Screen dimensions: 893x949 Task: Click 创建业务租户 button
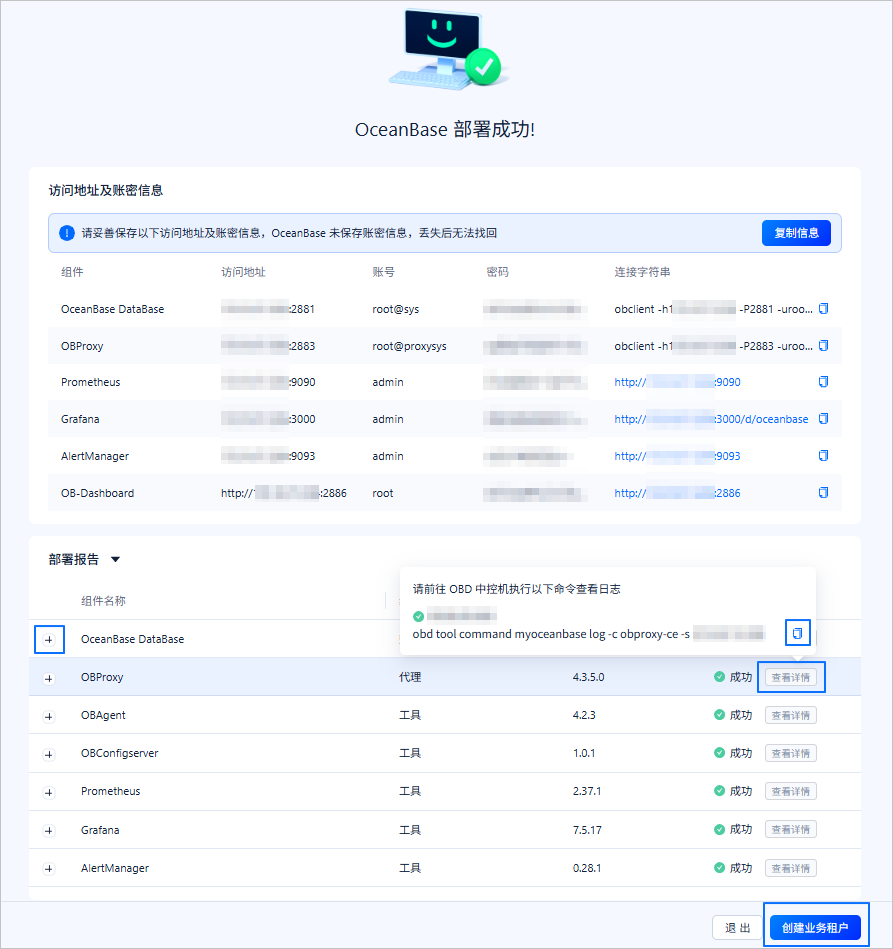(x=815, y=928)
